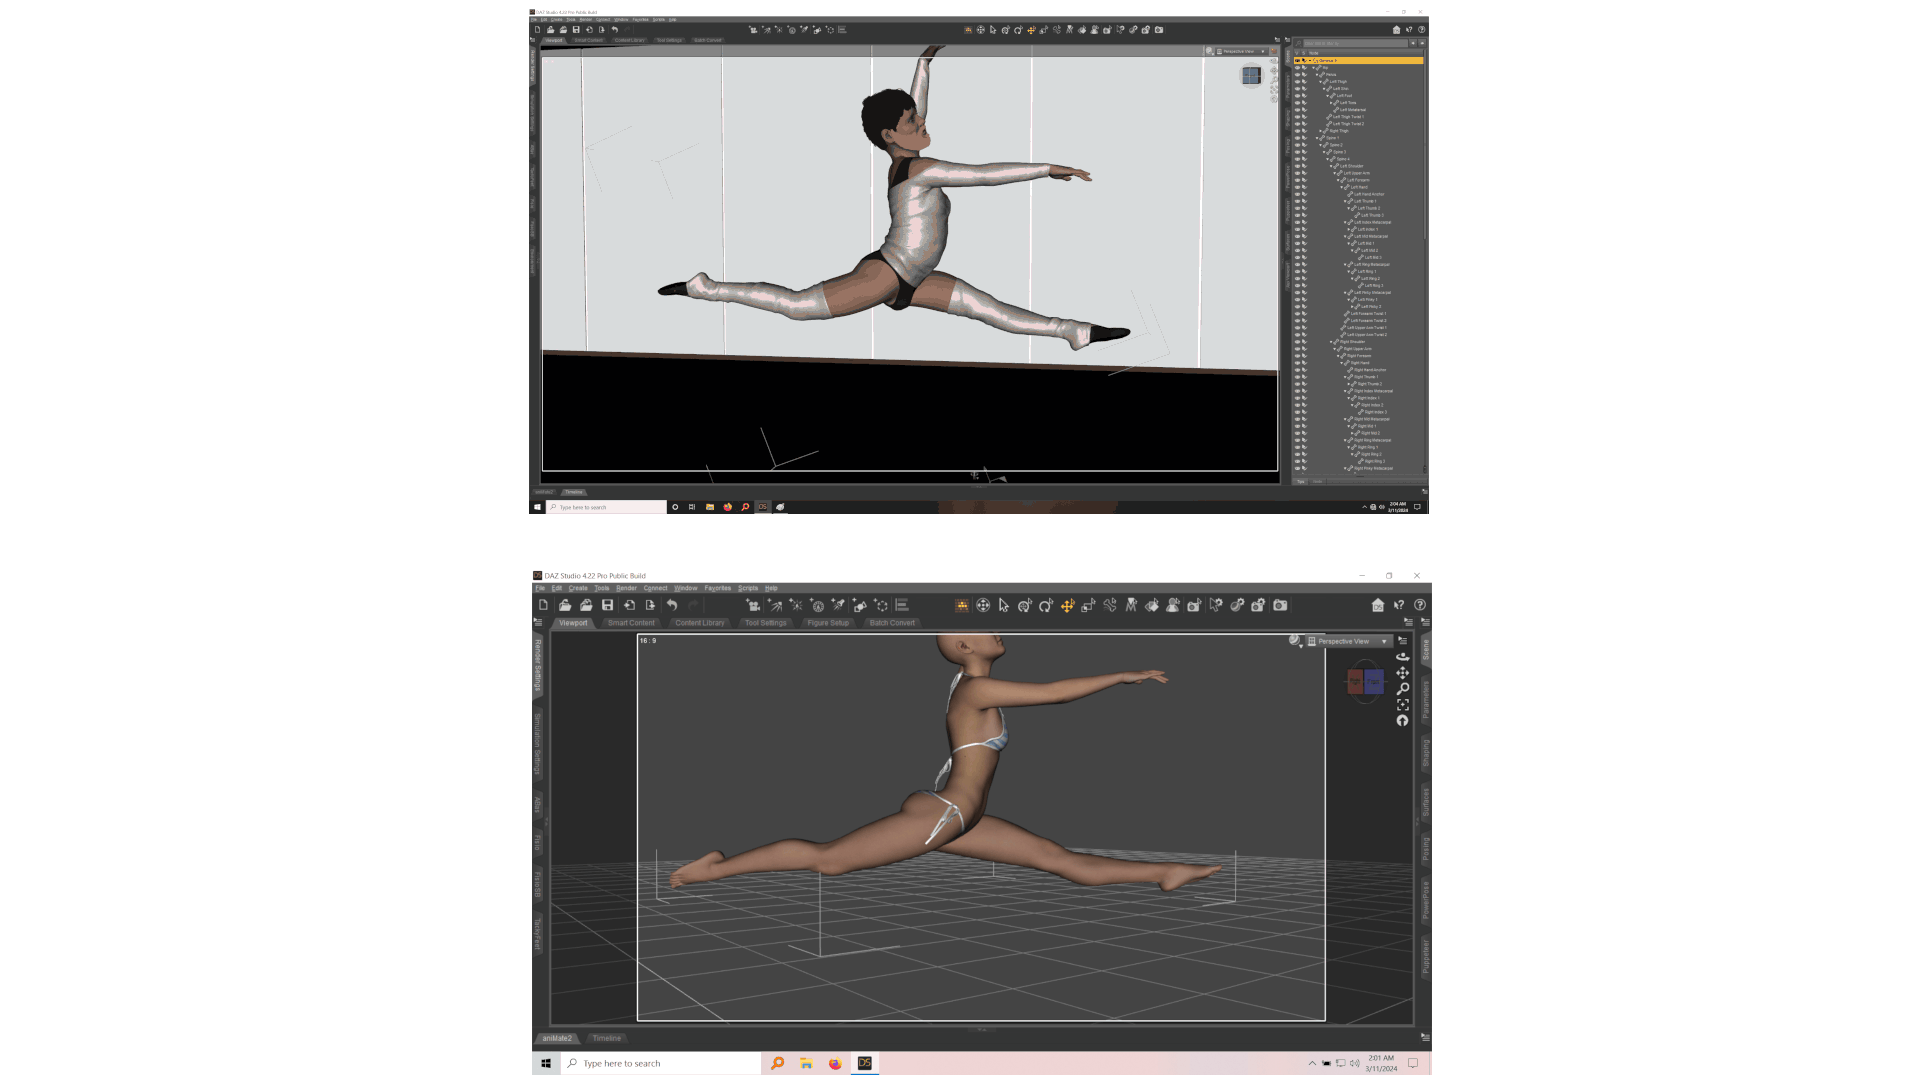Click New Scene icon in lower window toolbar
1920x1080 pixels.
(544, 605)
